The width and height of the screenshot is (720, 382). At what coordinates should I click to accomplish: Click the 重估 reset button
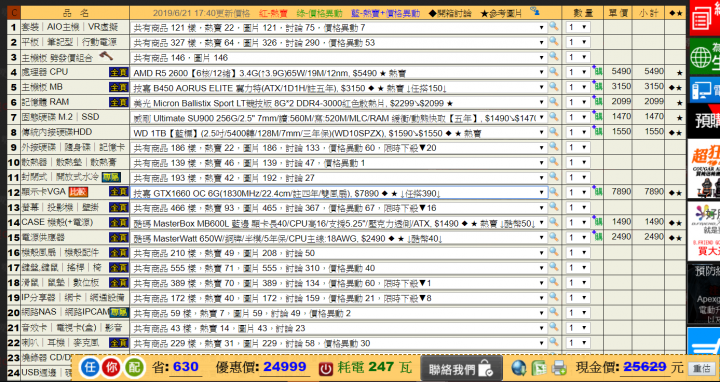point(701,368)
